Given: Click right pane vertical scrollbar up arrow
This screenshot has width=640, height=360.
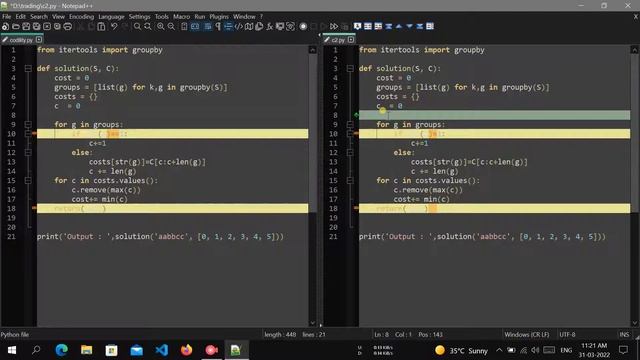Looking at the screenshot, I should [635, 50].
